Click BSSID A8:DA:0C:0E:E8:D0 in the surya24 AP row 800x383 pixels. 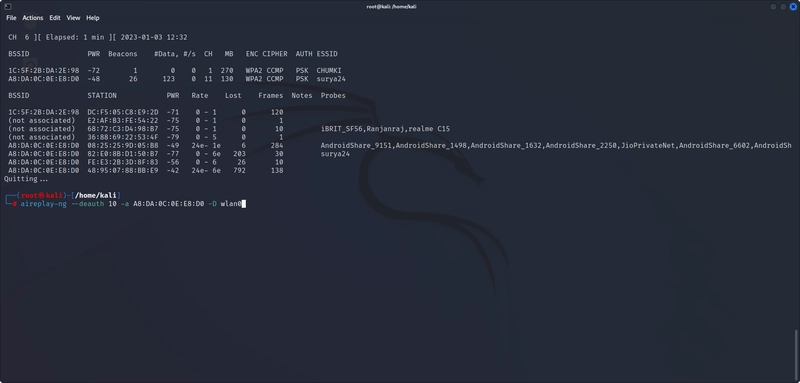(x=44, y=79)
